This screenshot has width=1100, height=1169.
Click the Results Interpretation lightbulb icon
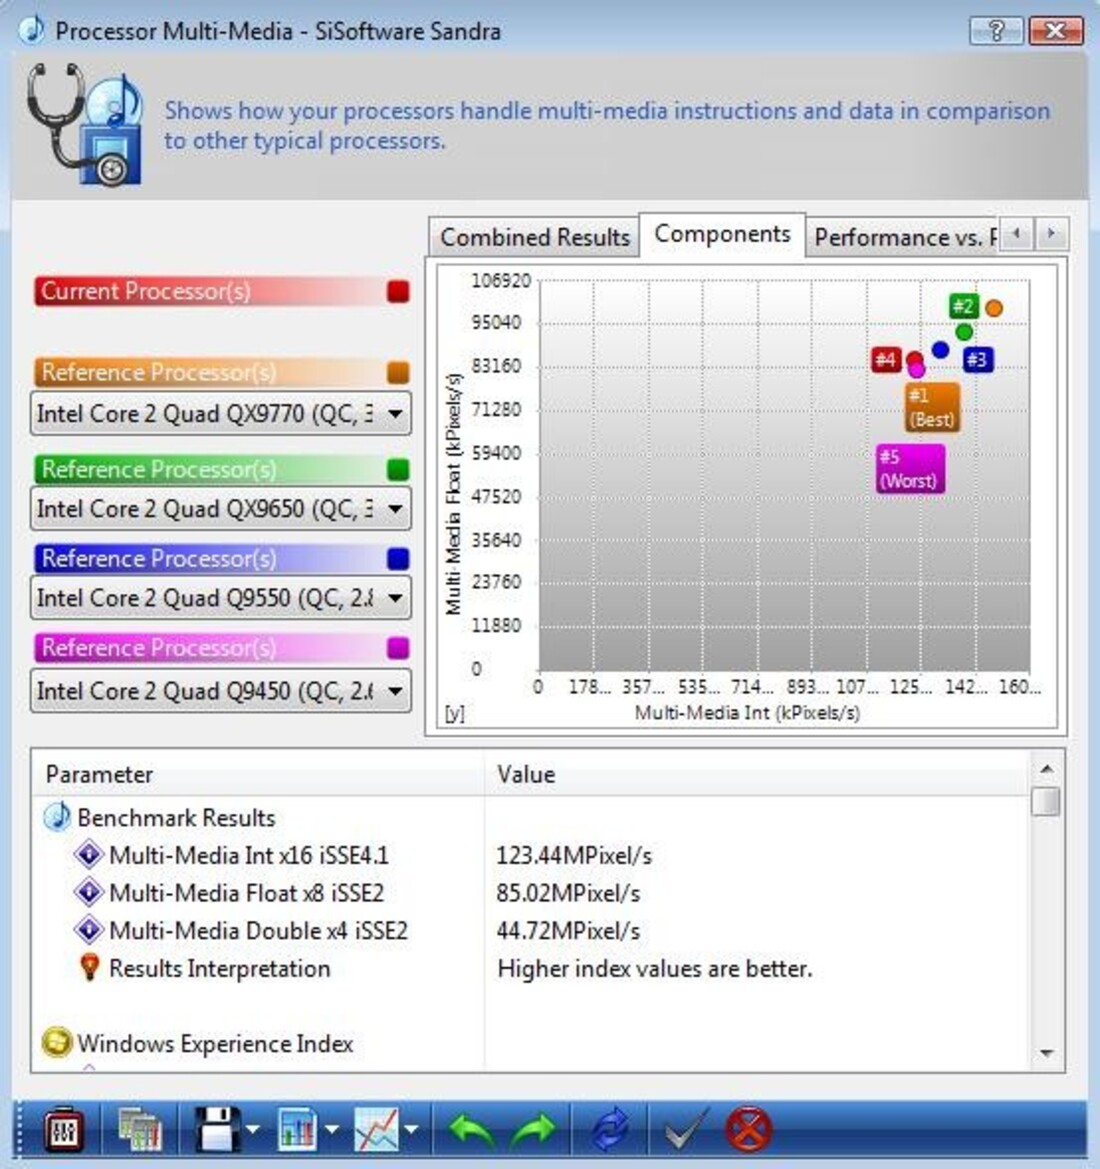point(89,968)
